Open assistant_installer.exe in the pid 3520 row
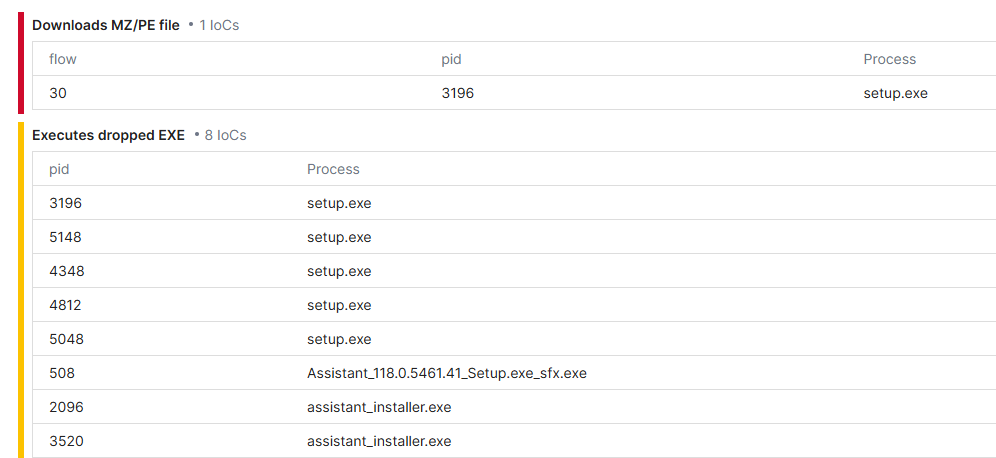996x458 pixels. 379,441
